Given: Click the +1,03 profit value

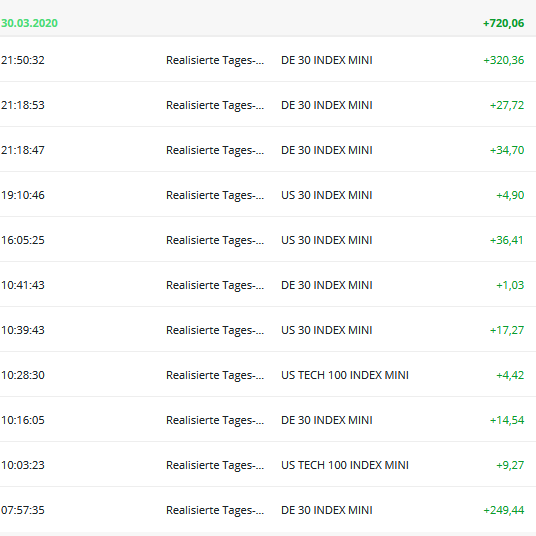Looking at the screenshot, I should [510, 285].
